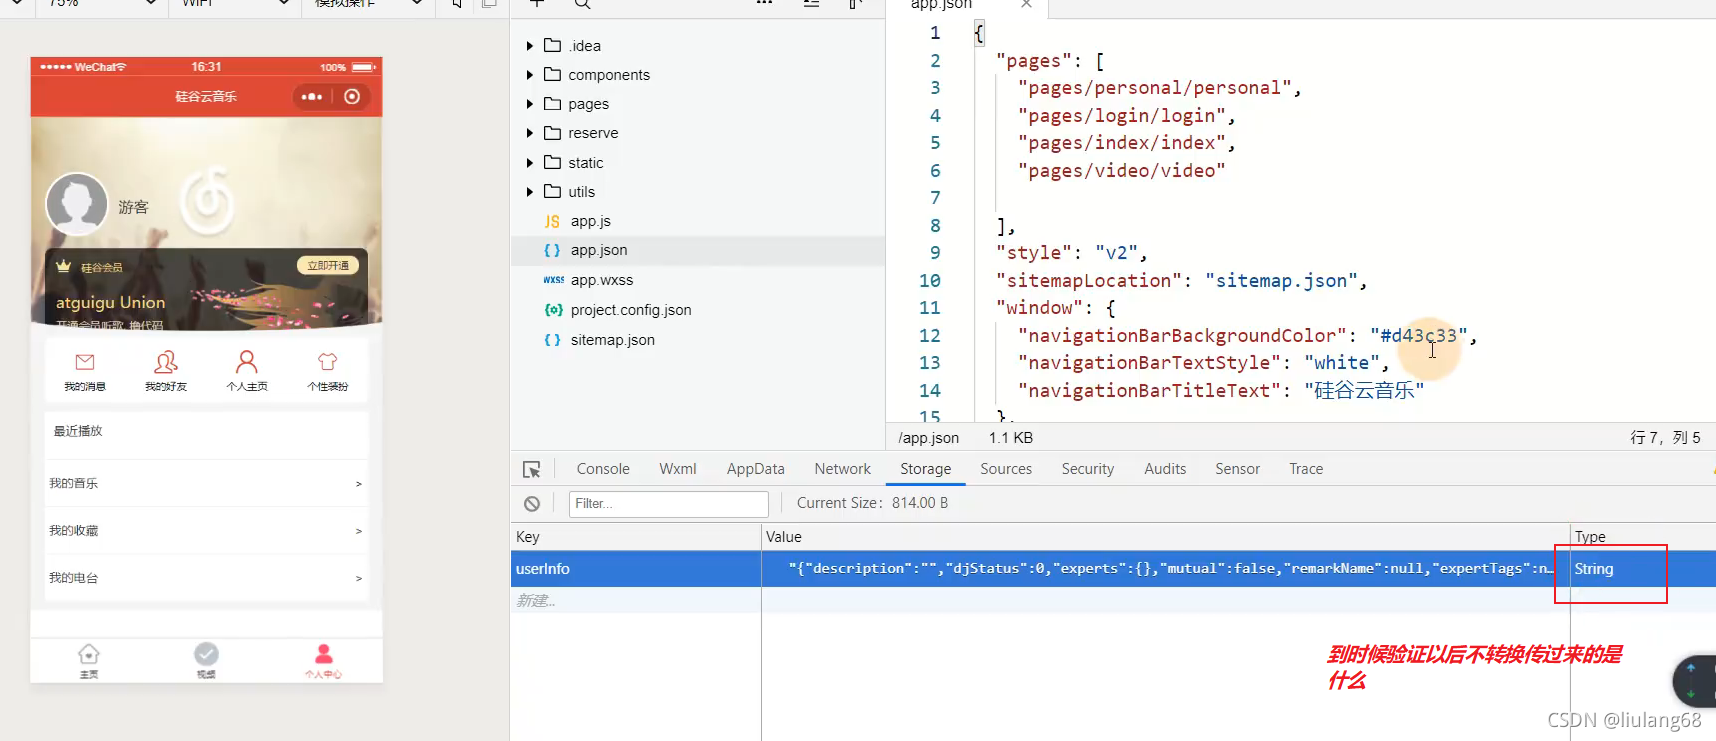Click the utils folder icon
The height and width of the screenshot is (741, 1716).
552,191
